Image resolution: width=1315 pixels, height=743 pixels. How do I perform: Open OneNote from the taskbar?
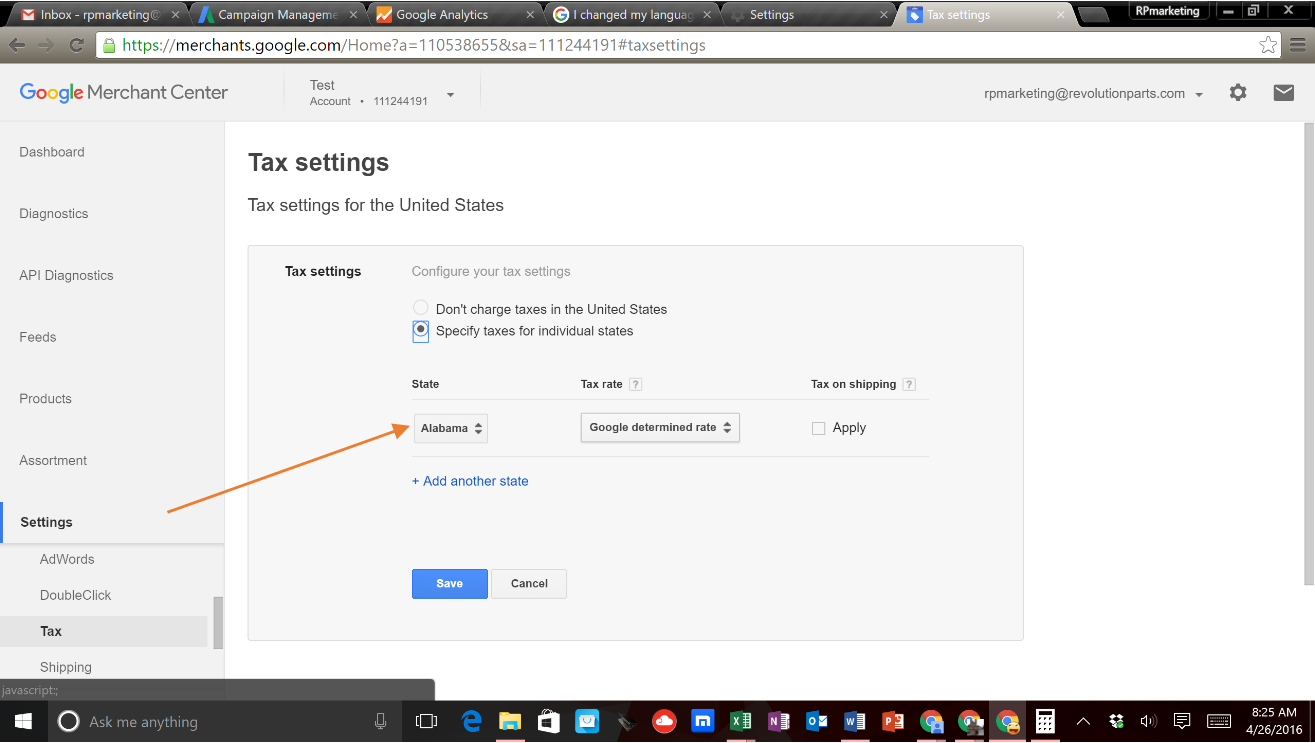(x=779, y=721)
